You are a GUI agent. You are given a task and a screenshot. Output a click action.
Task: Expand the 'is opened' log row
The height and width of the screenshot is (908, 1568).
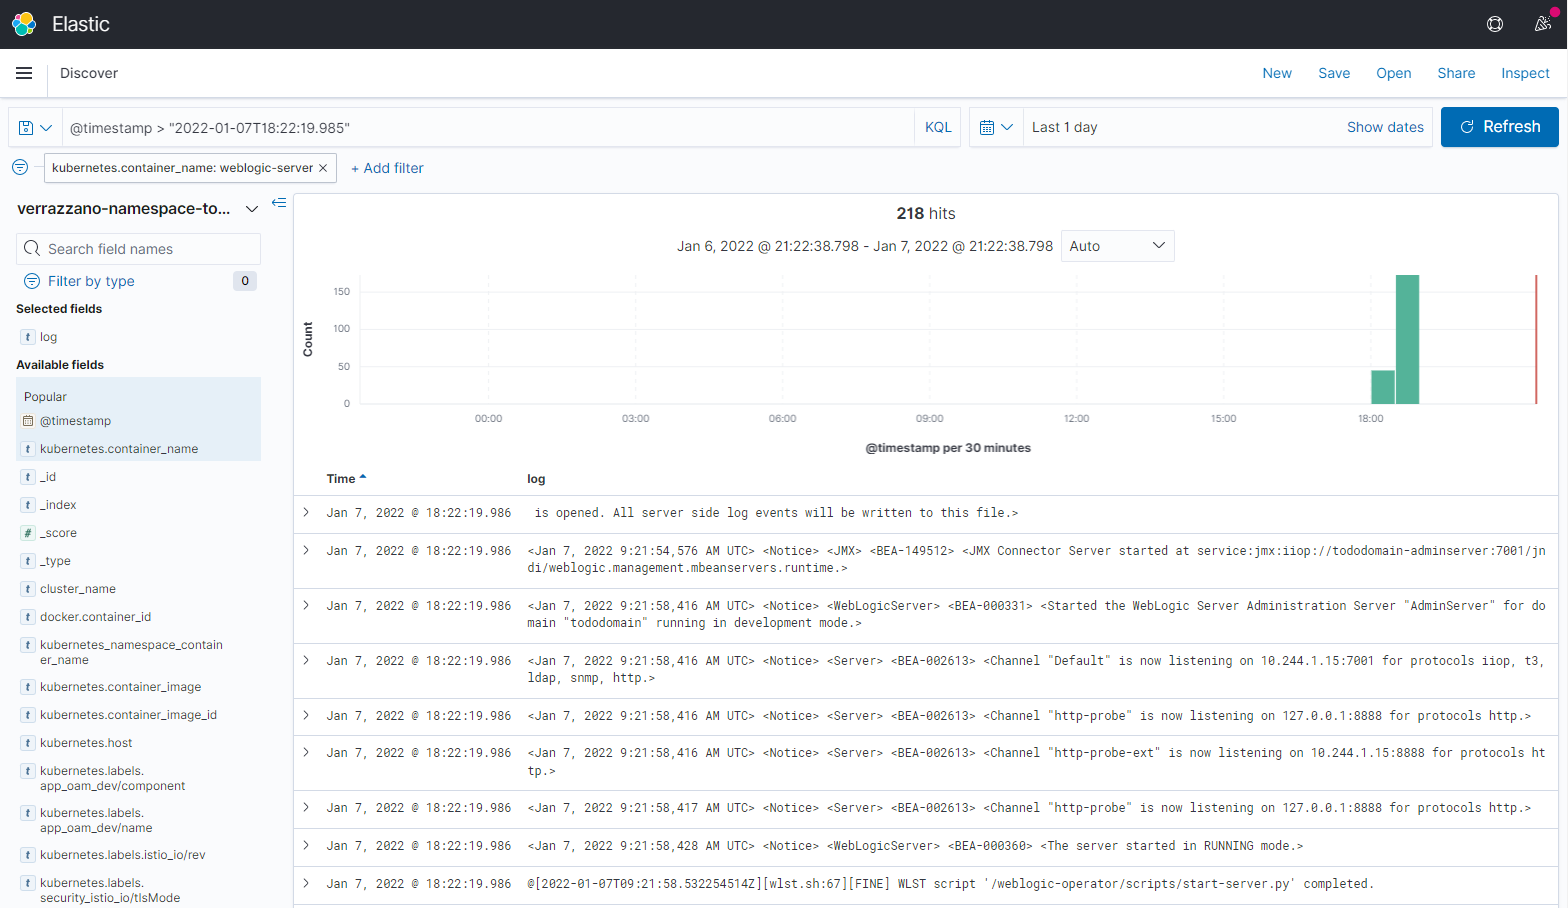(306, 512)
